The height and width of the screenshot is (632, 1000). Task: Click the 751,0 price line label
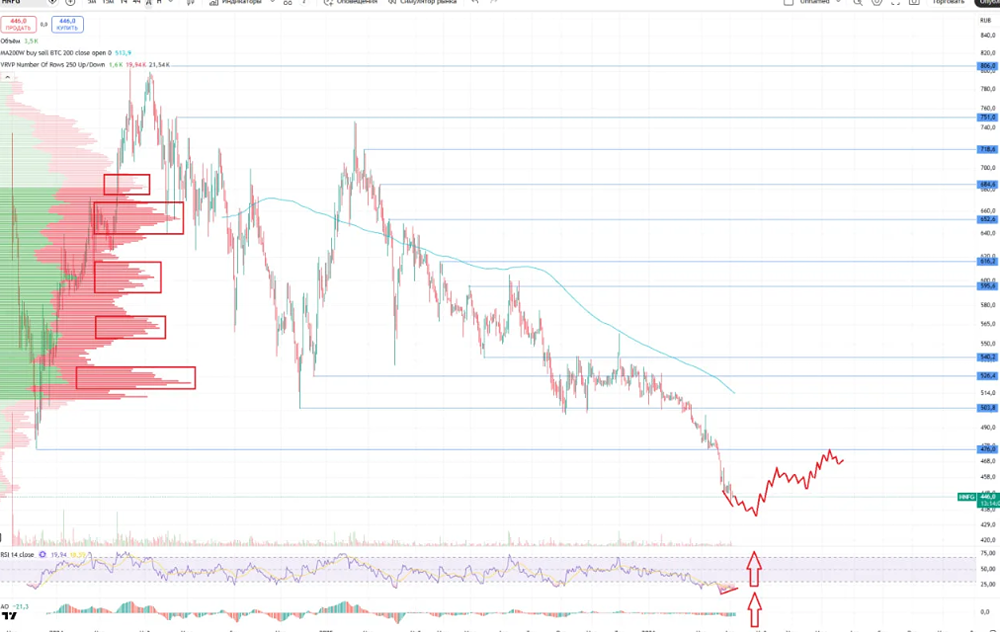tap(987, 117)
